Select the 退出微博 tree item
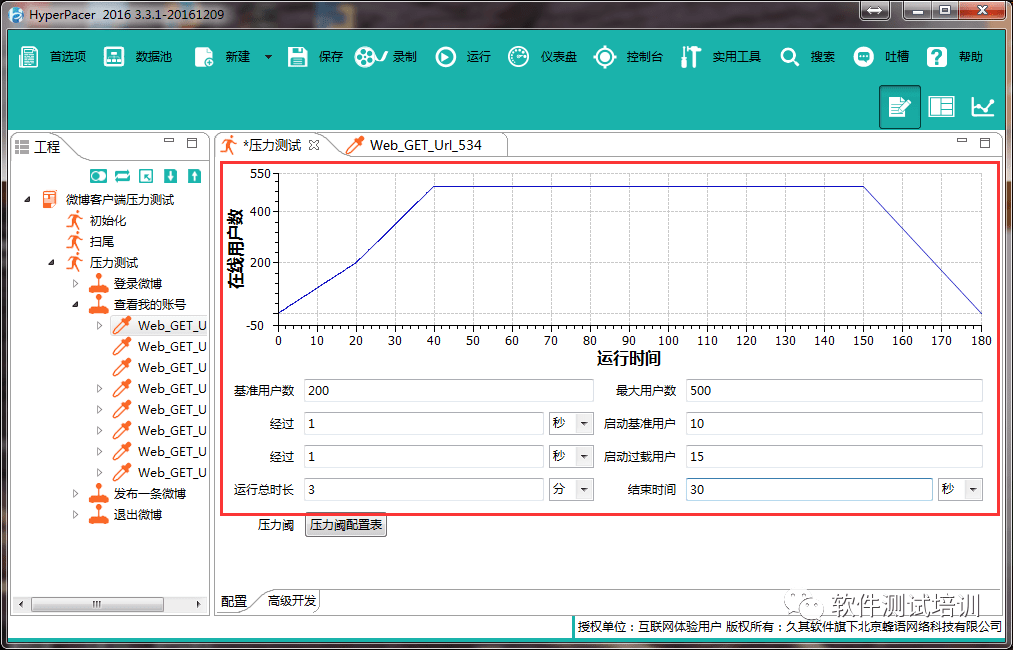1013x650 pixels. click(138, 515)
